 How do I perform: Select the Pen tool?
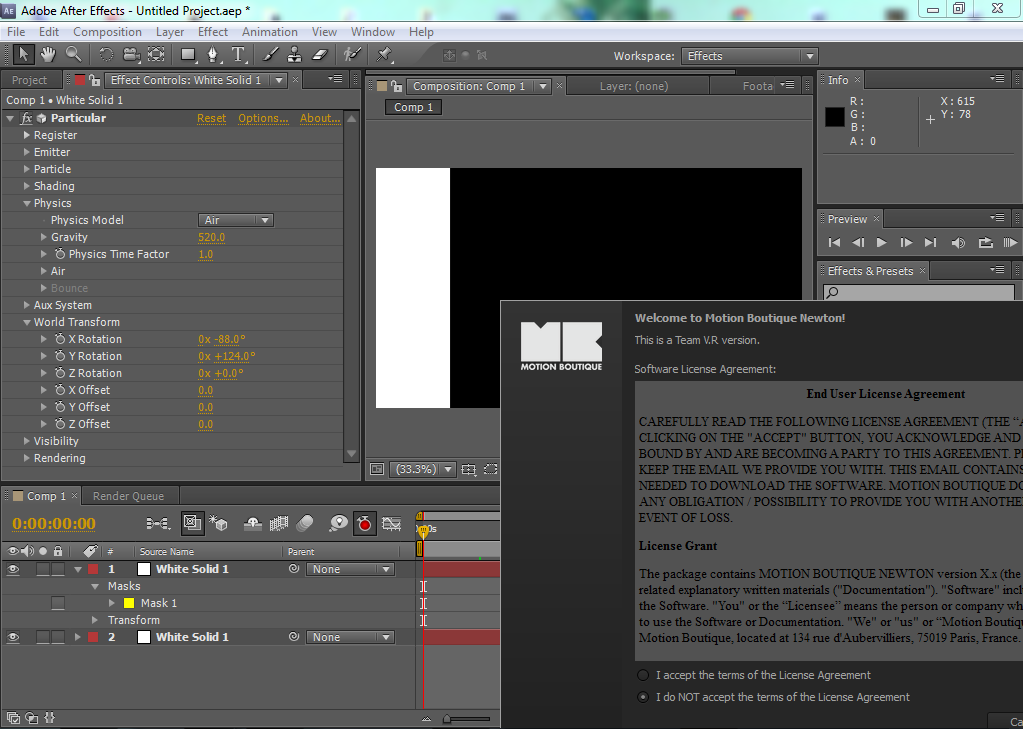[213, 55]
